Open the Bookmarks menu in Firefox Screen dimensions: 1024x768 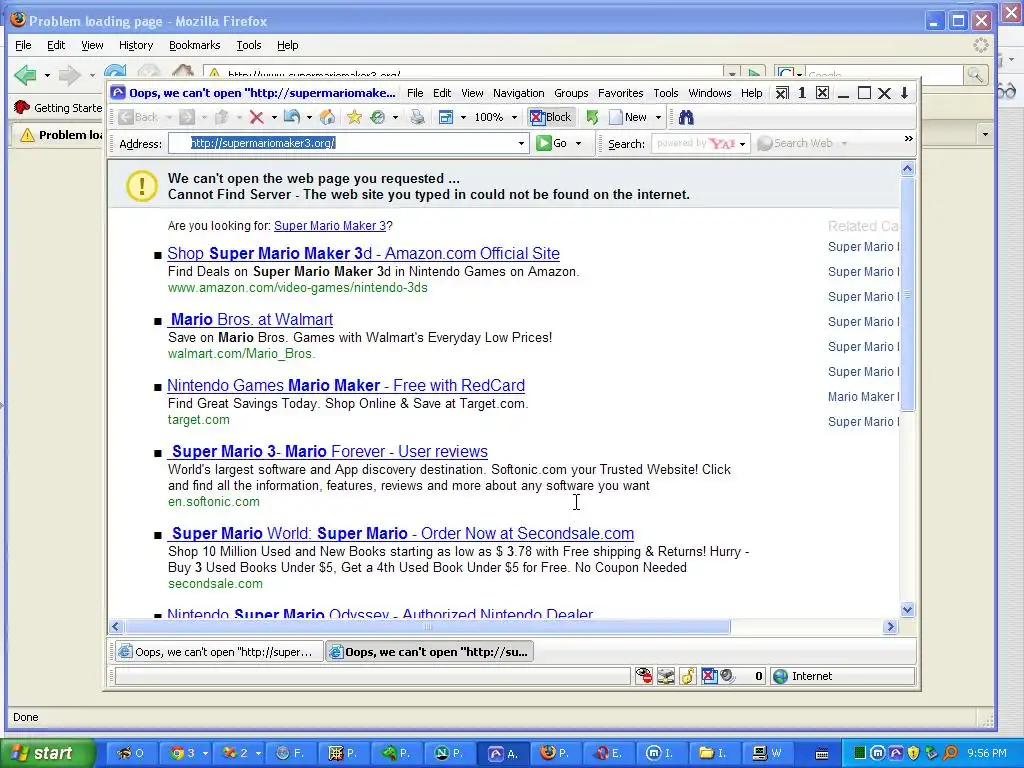tap(195, 45)
